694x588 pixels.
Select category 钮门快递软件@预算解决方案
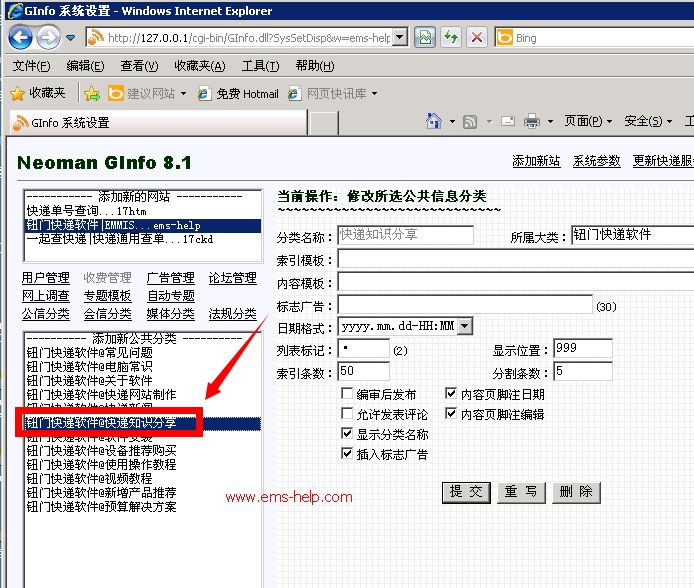click(143, 507)
